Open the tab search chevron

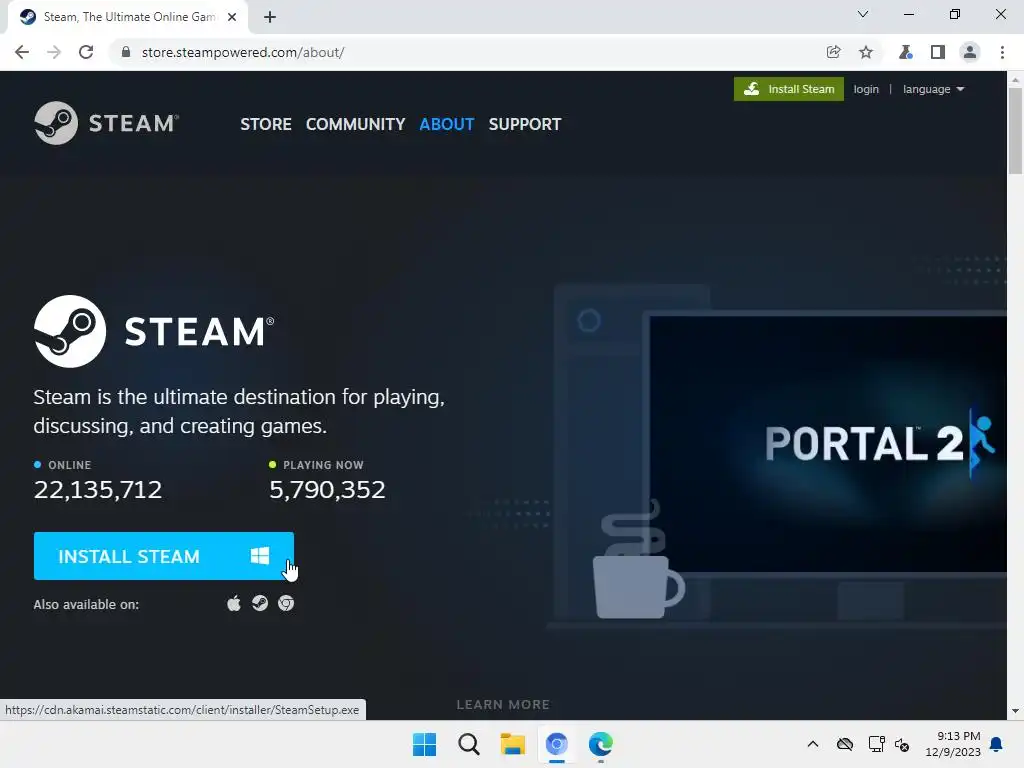pos(863,14)
